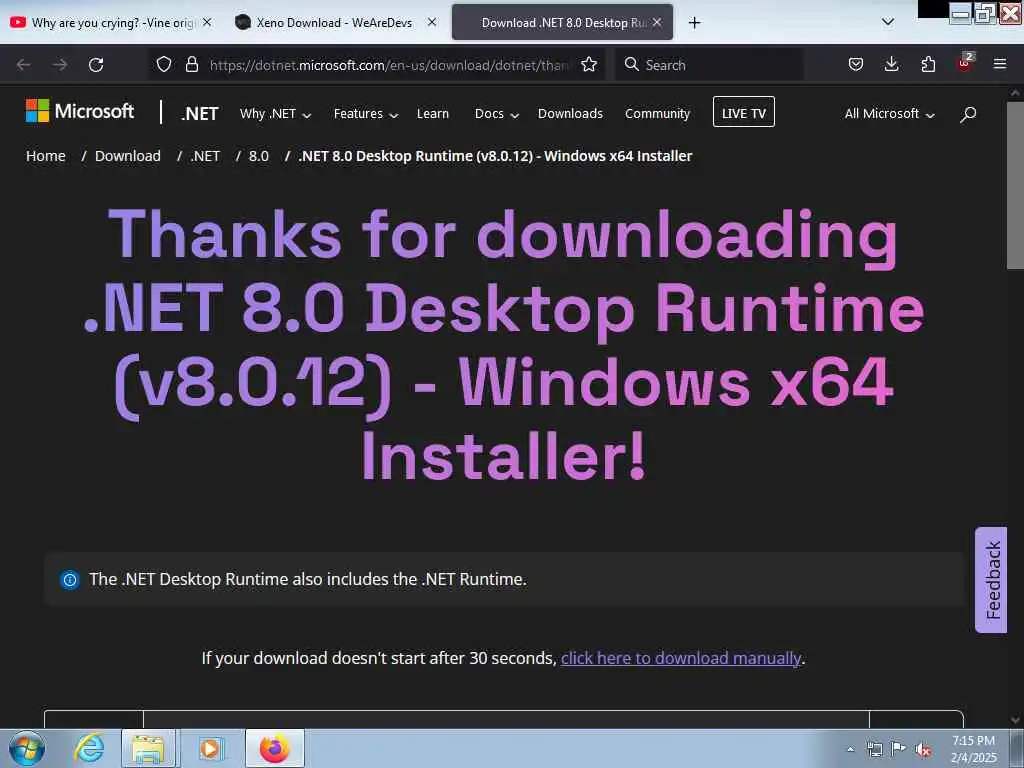
Task: Go to Download breadcrumb
Action: point(127,156)
